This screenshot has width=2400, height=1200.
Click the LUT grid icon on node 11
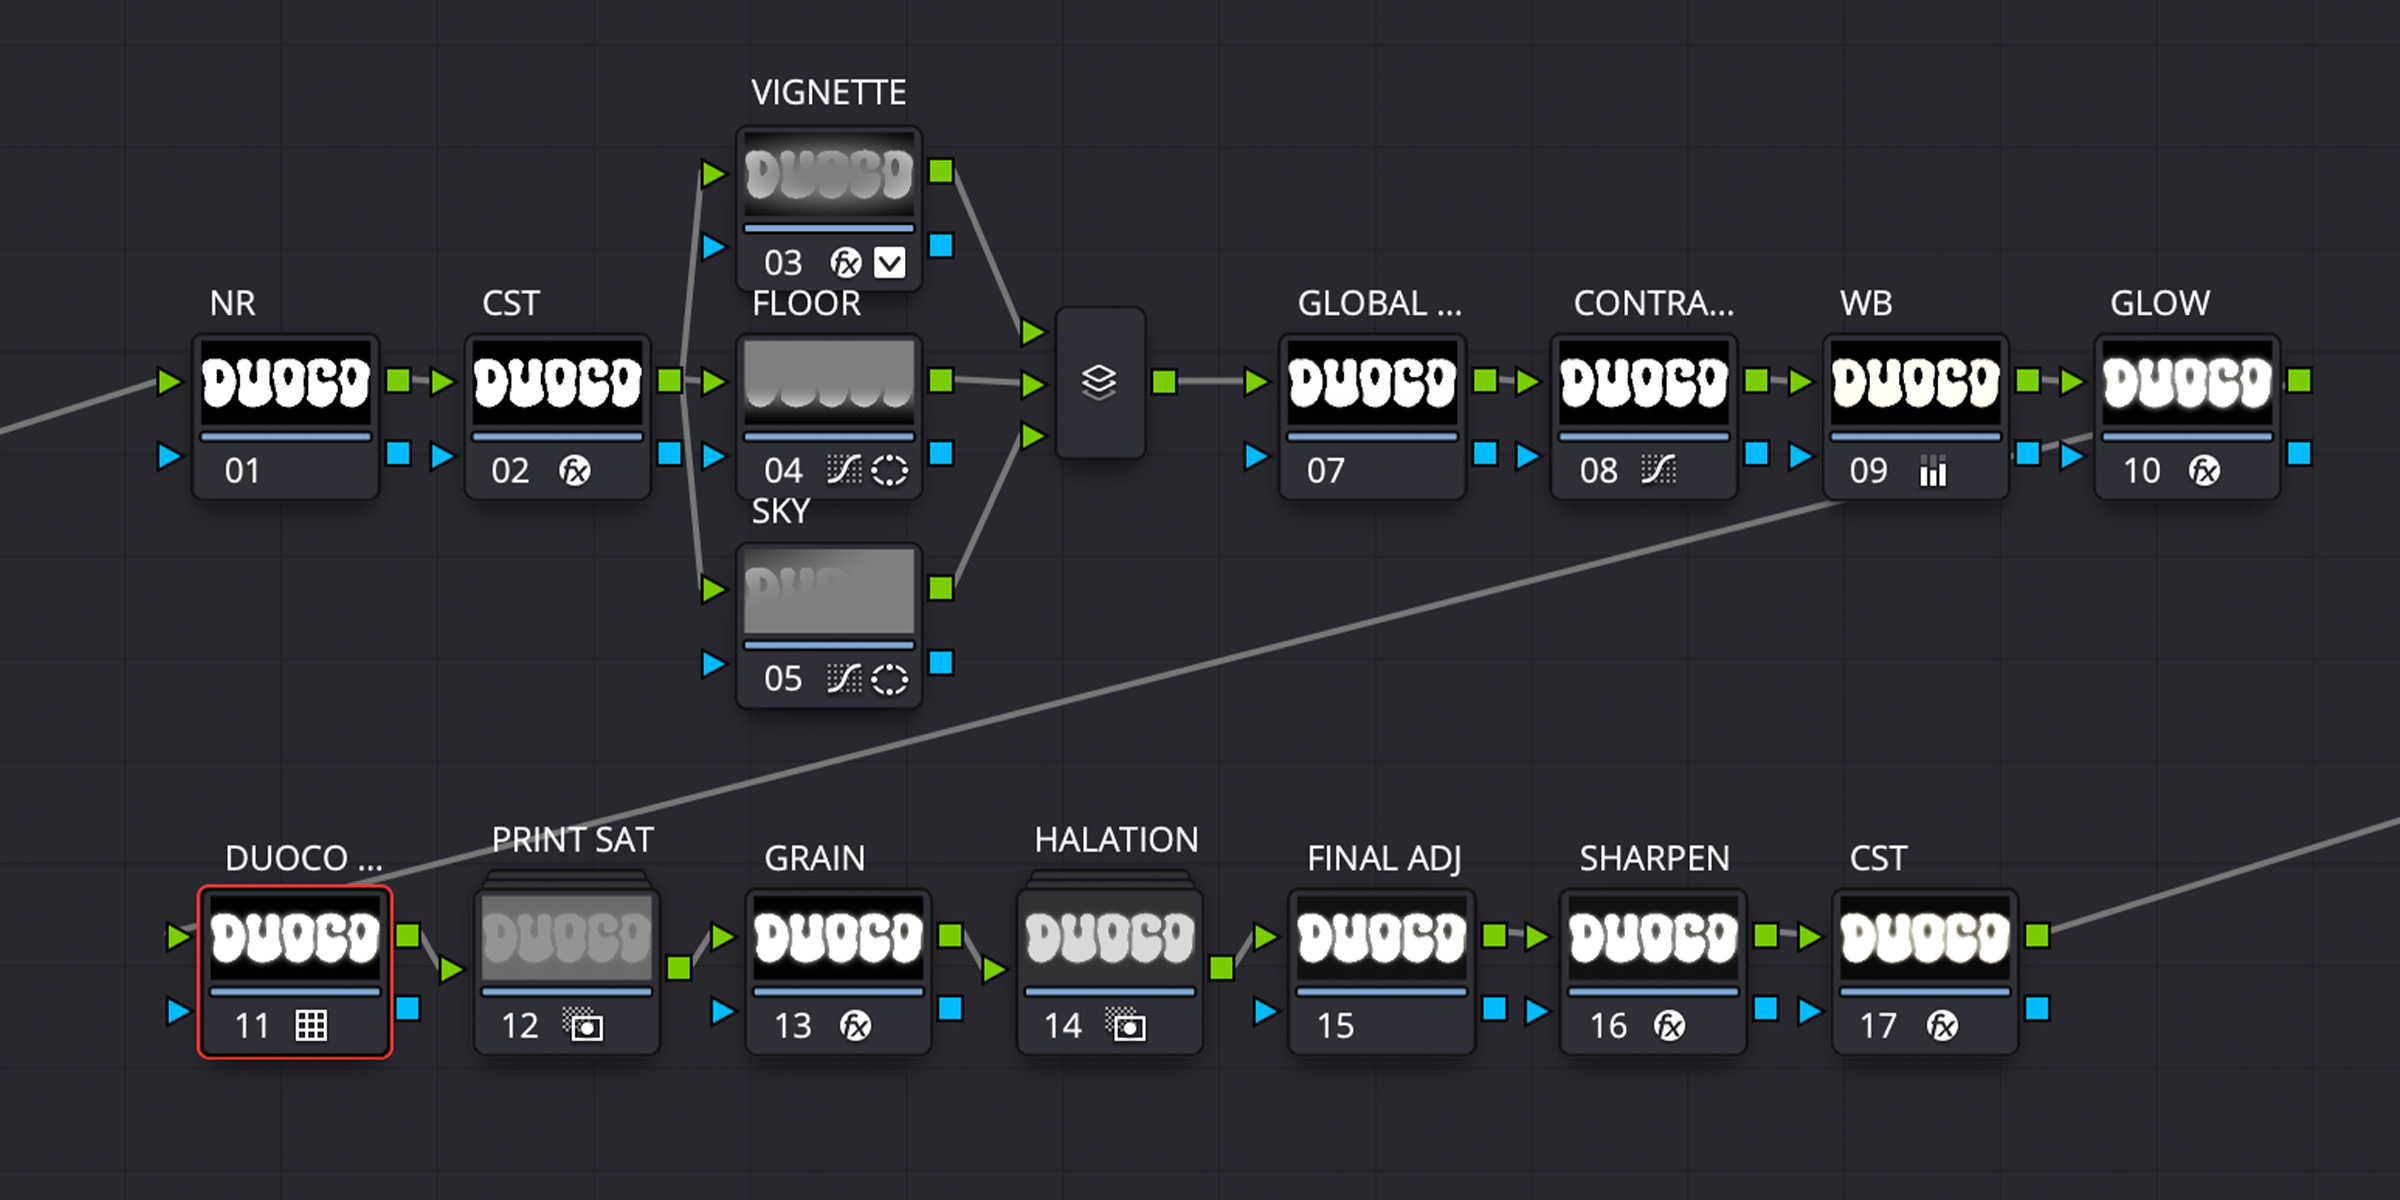tap(311, 1025)
